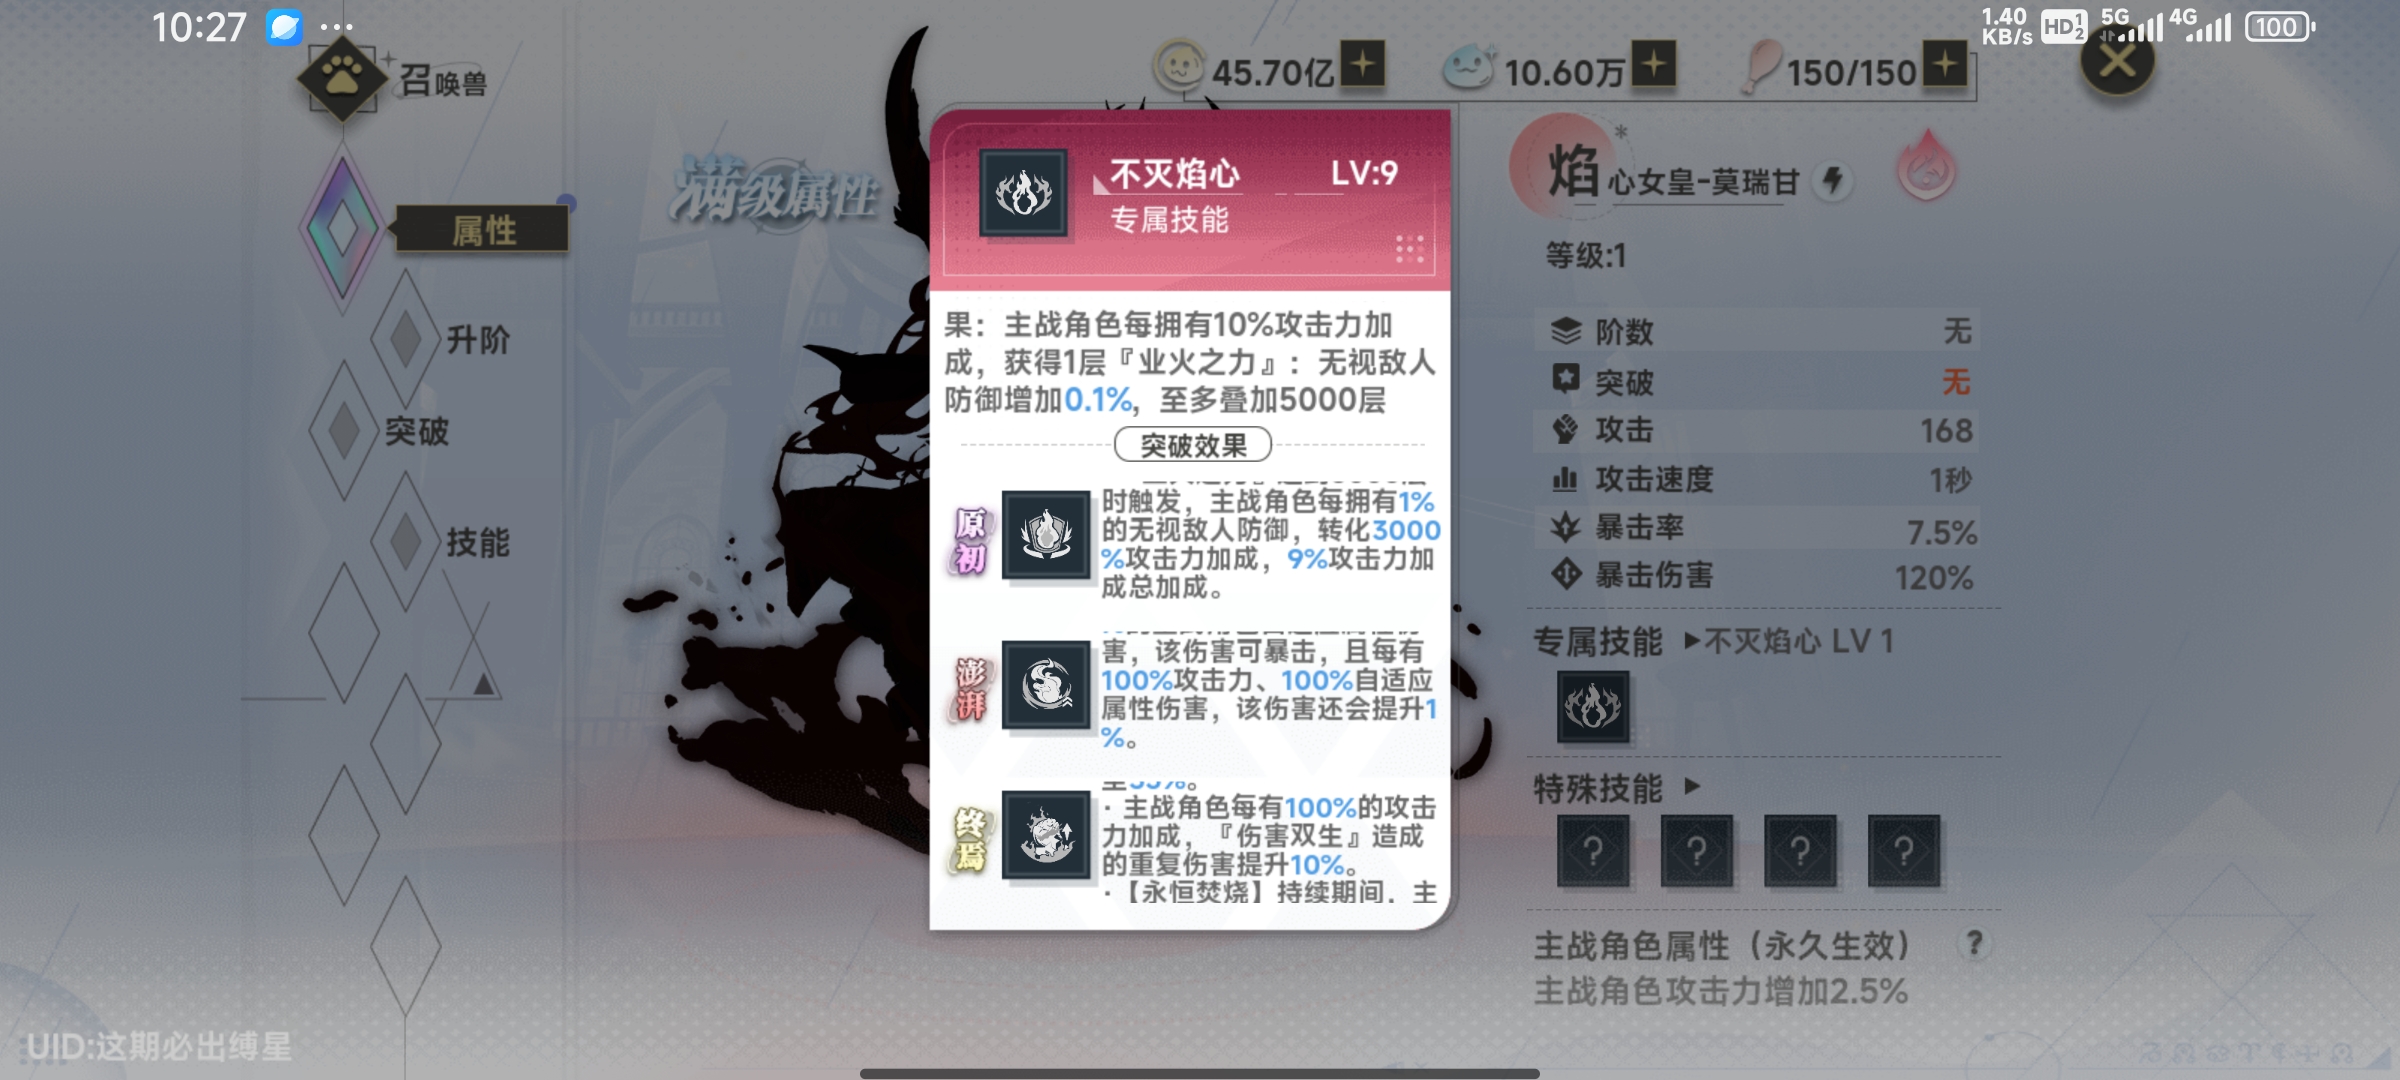Refill stamina 150/150 with plus button
This screenshot has height=1080, width=2400.
1945,65
